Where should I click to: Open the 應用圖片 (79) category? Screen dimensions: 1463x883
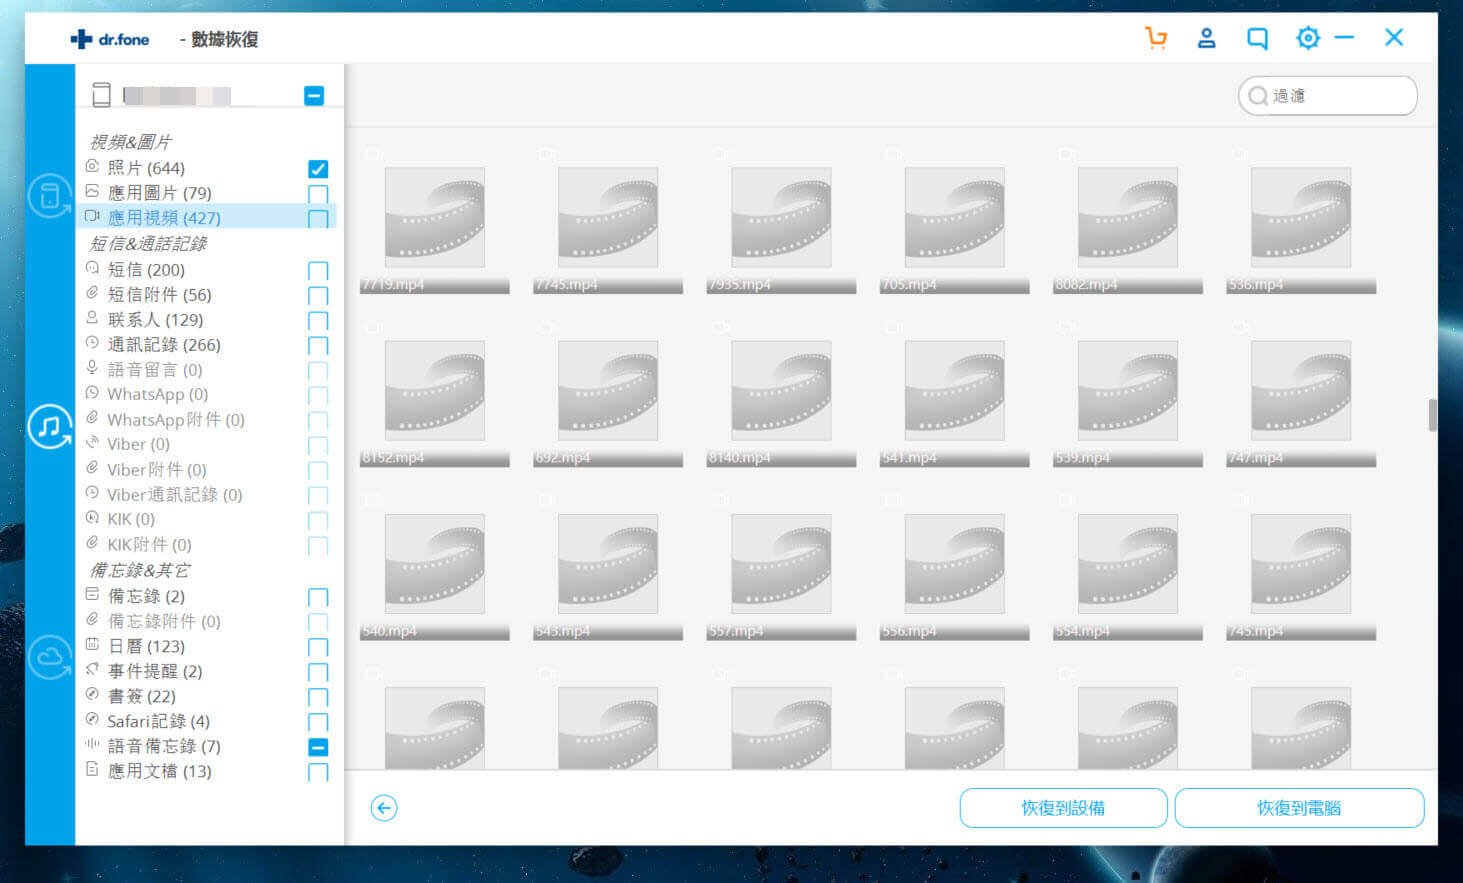[159, 193]
